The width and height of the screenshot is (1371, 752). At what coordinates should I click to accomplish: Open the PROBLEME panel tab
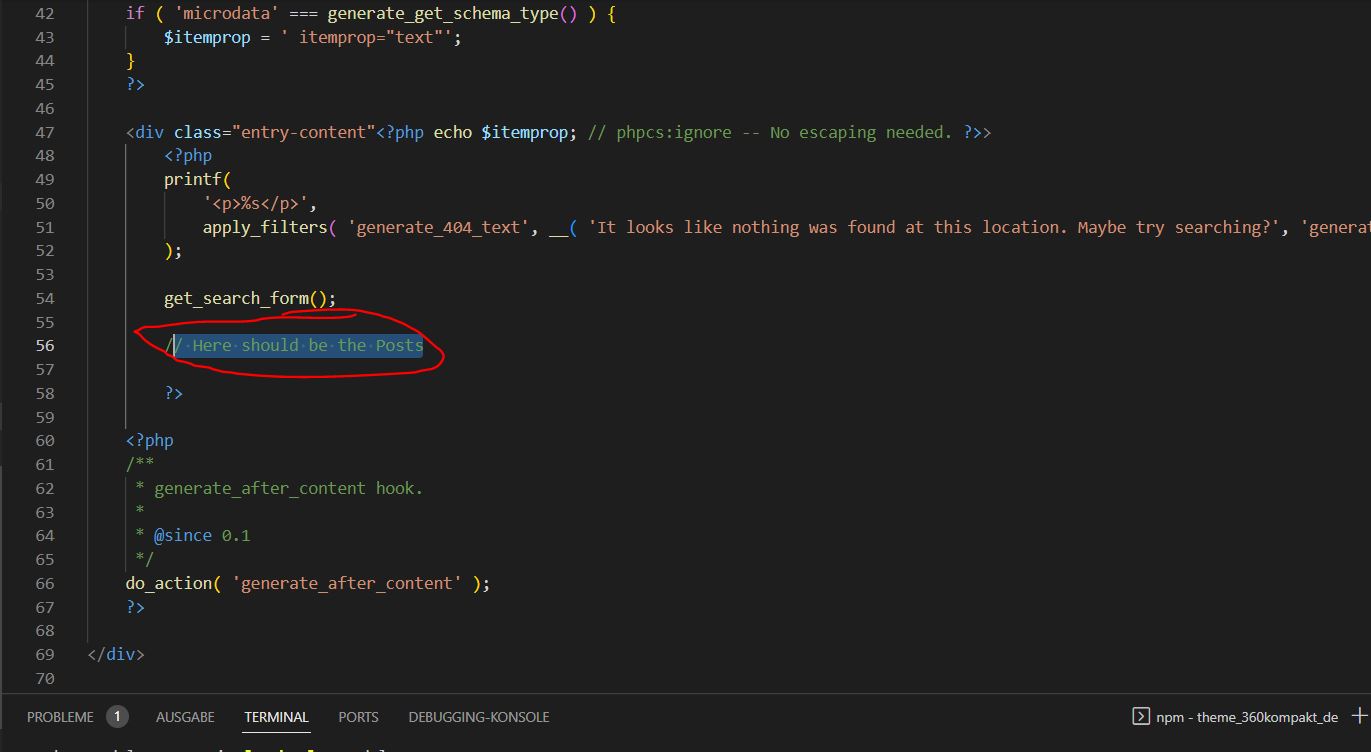tap(60, 717)
